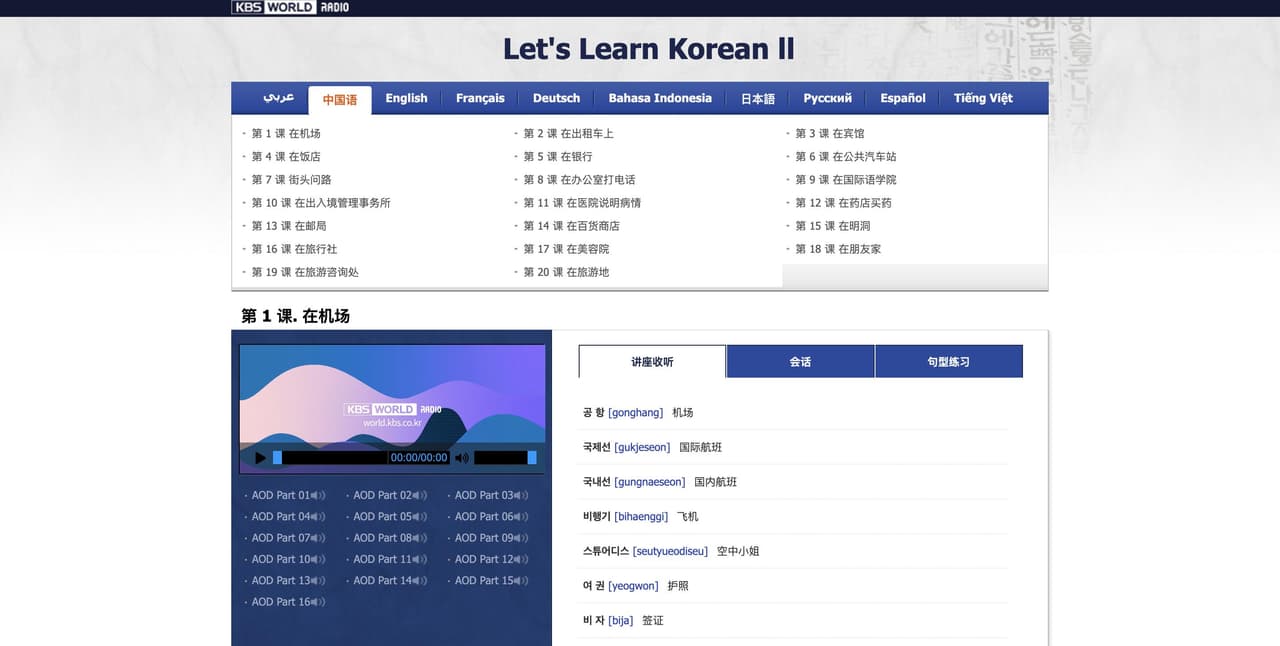Click the audio player wave artwork
Viewport: 1280px width, 646px height.
(392, 394)
